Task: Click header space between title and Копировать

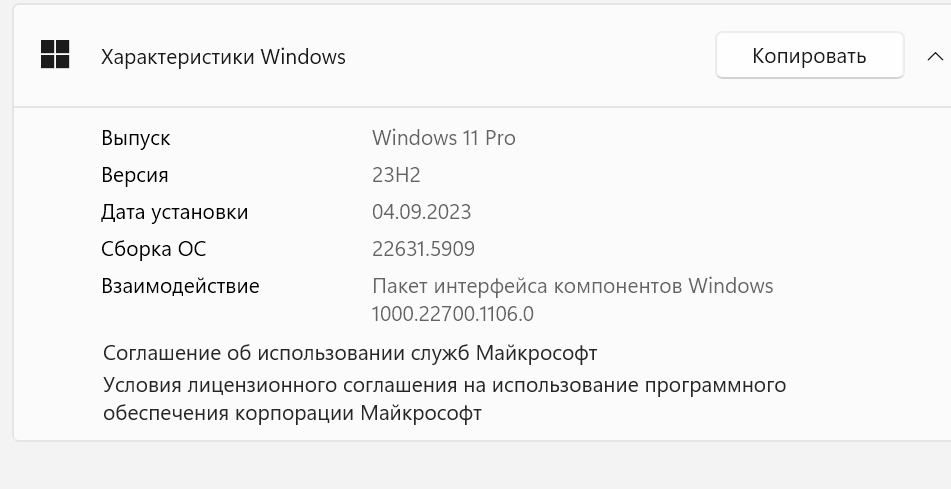Action: 530,56
